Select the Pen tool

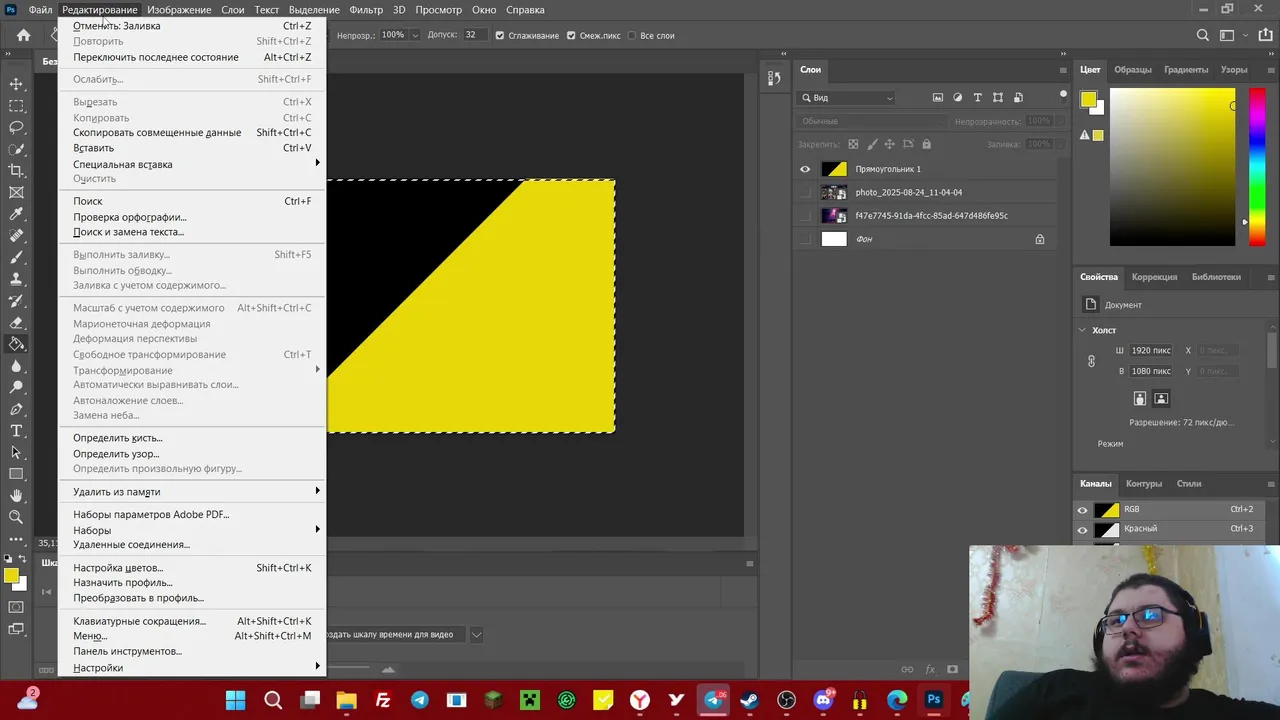(x=16, y=409)
